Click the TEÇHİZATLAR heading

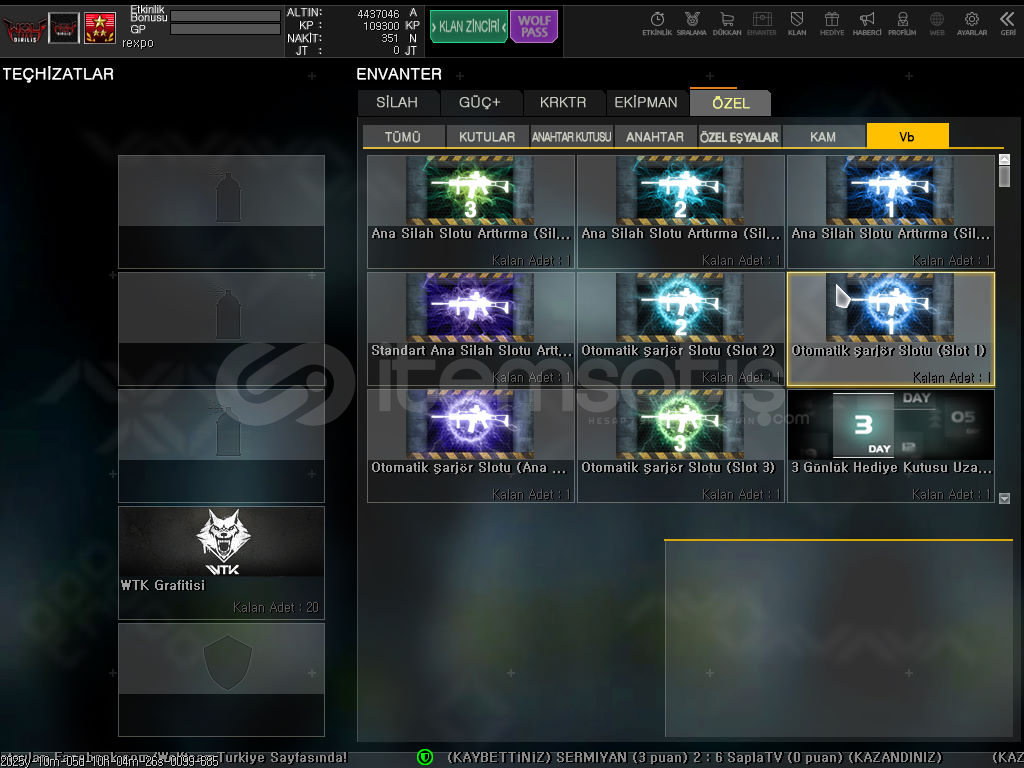coord(58,74)
